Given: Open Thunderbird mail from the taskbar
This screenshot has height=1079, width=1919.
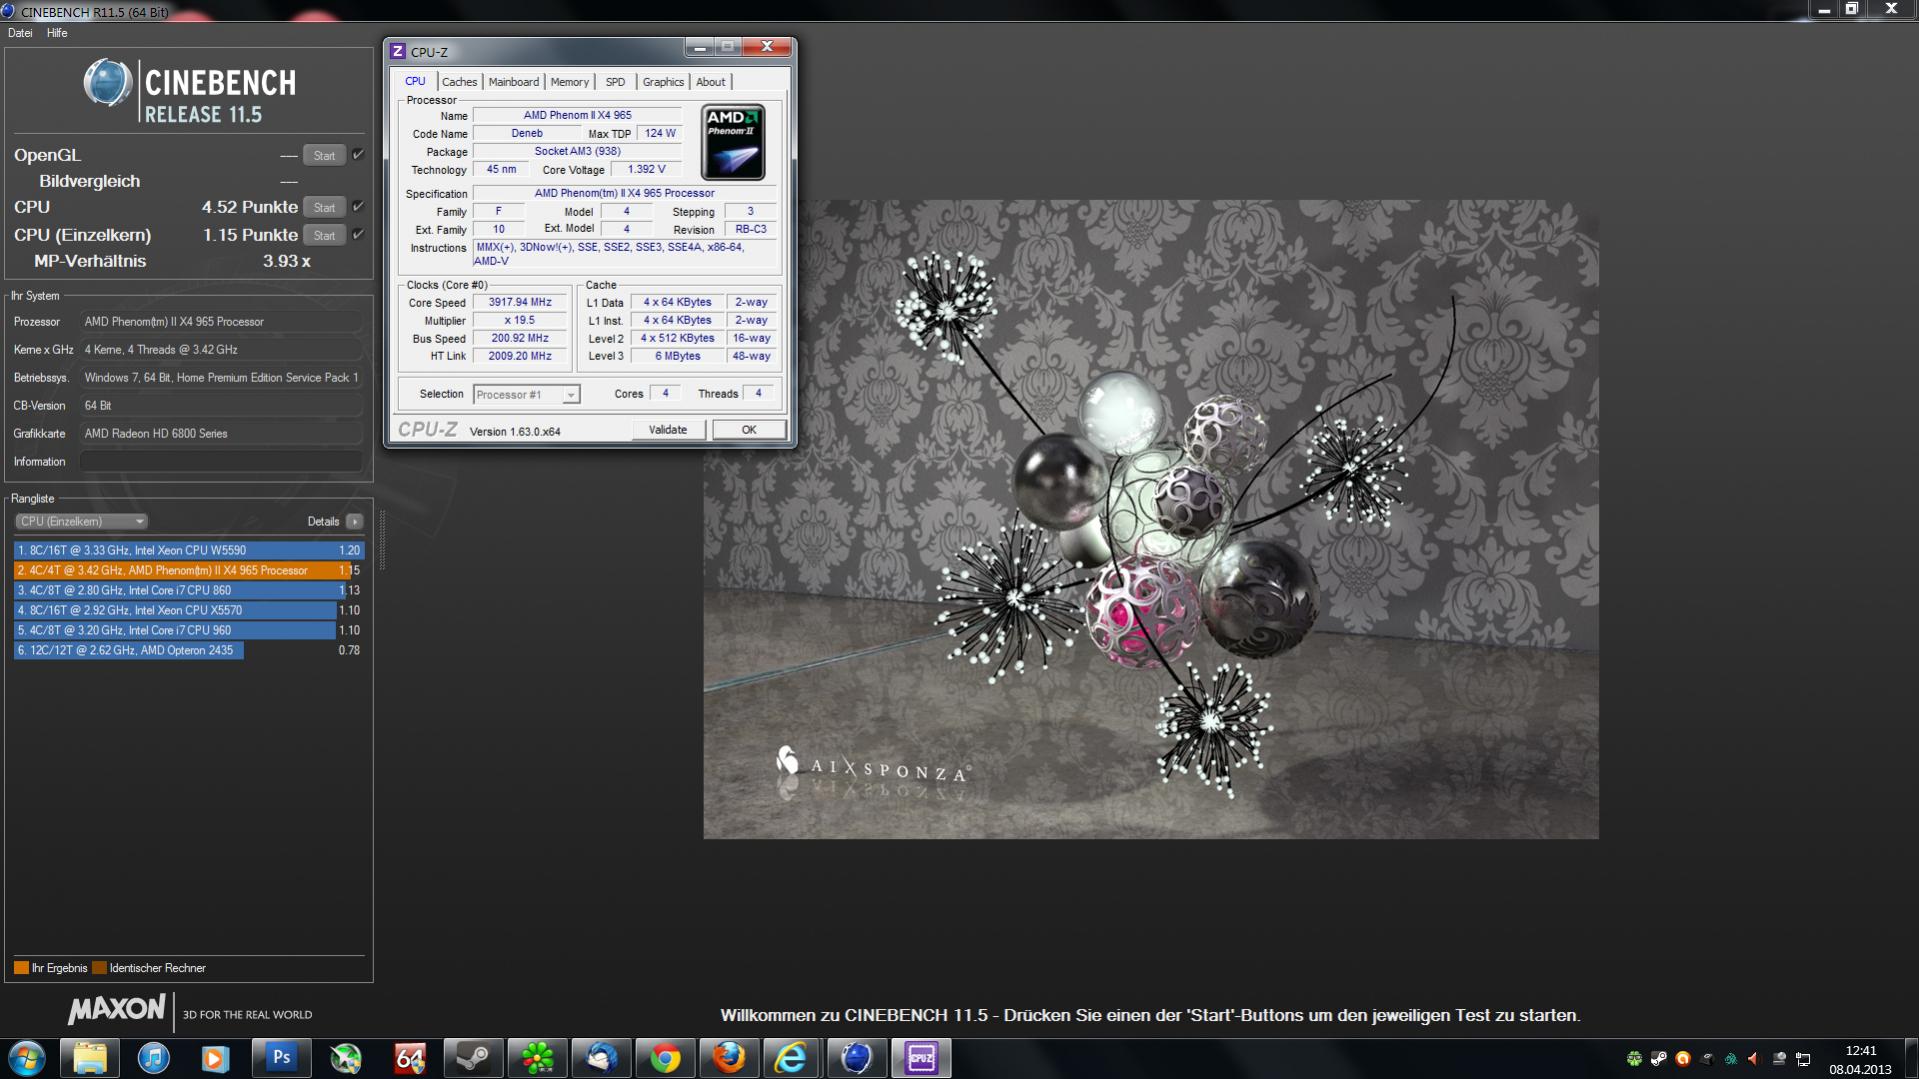Looking at the screenshot, I should tap(601, 1058).
